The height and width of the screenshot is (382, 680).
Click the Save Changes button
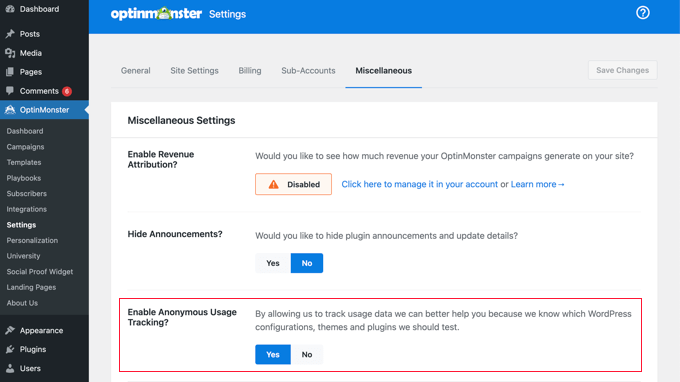622,70
